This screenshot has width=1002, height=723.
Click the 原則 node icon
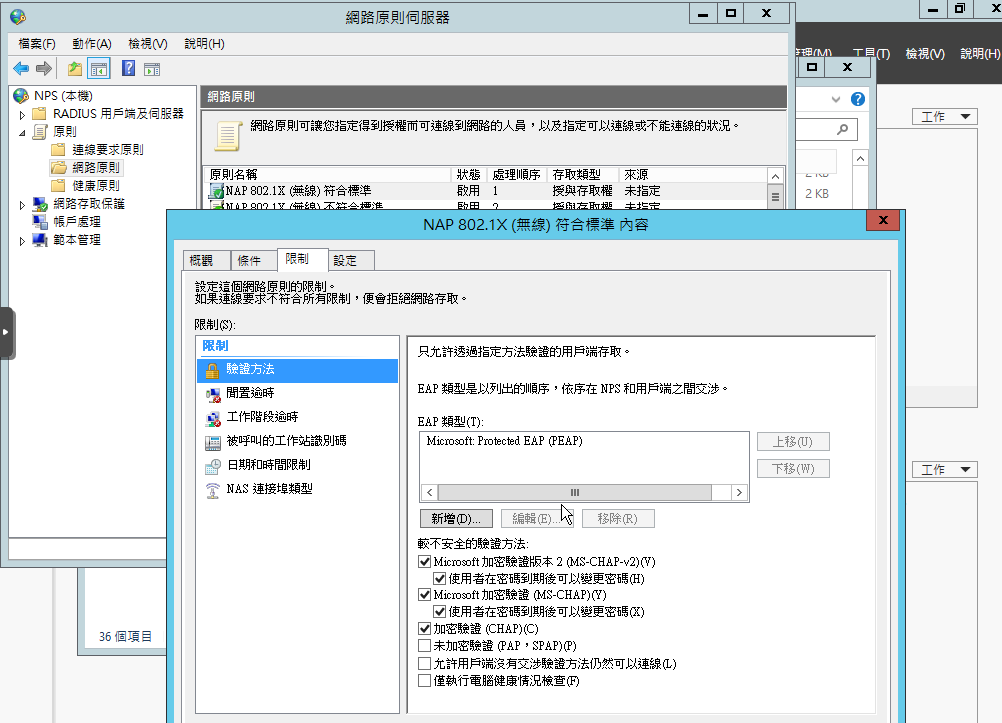coord(40,132)
